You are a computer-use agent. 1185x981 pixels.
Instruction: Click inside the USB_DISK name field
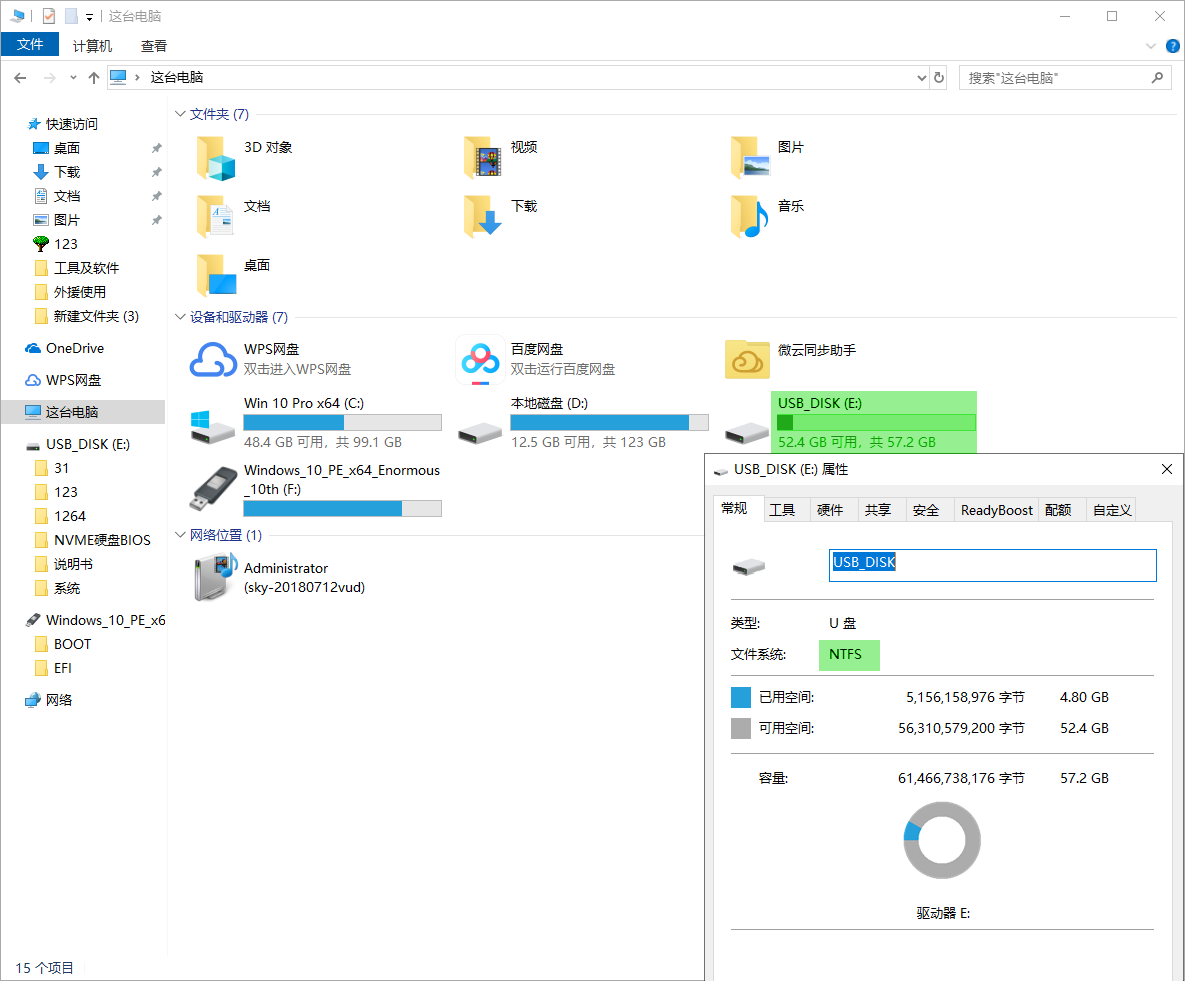990,564
